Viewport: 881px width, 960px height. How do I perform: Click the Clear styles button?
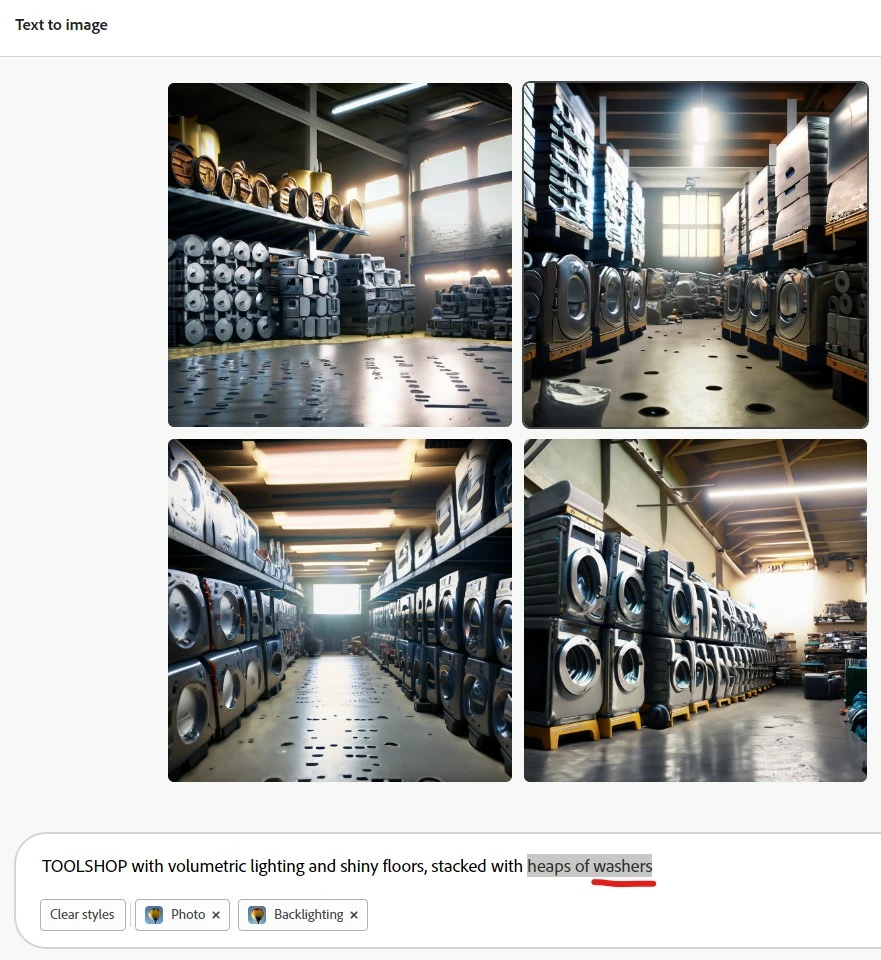83,915
